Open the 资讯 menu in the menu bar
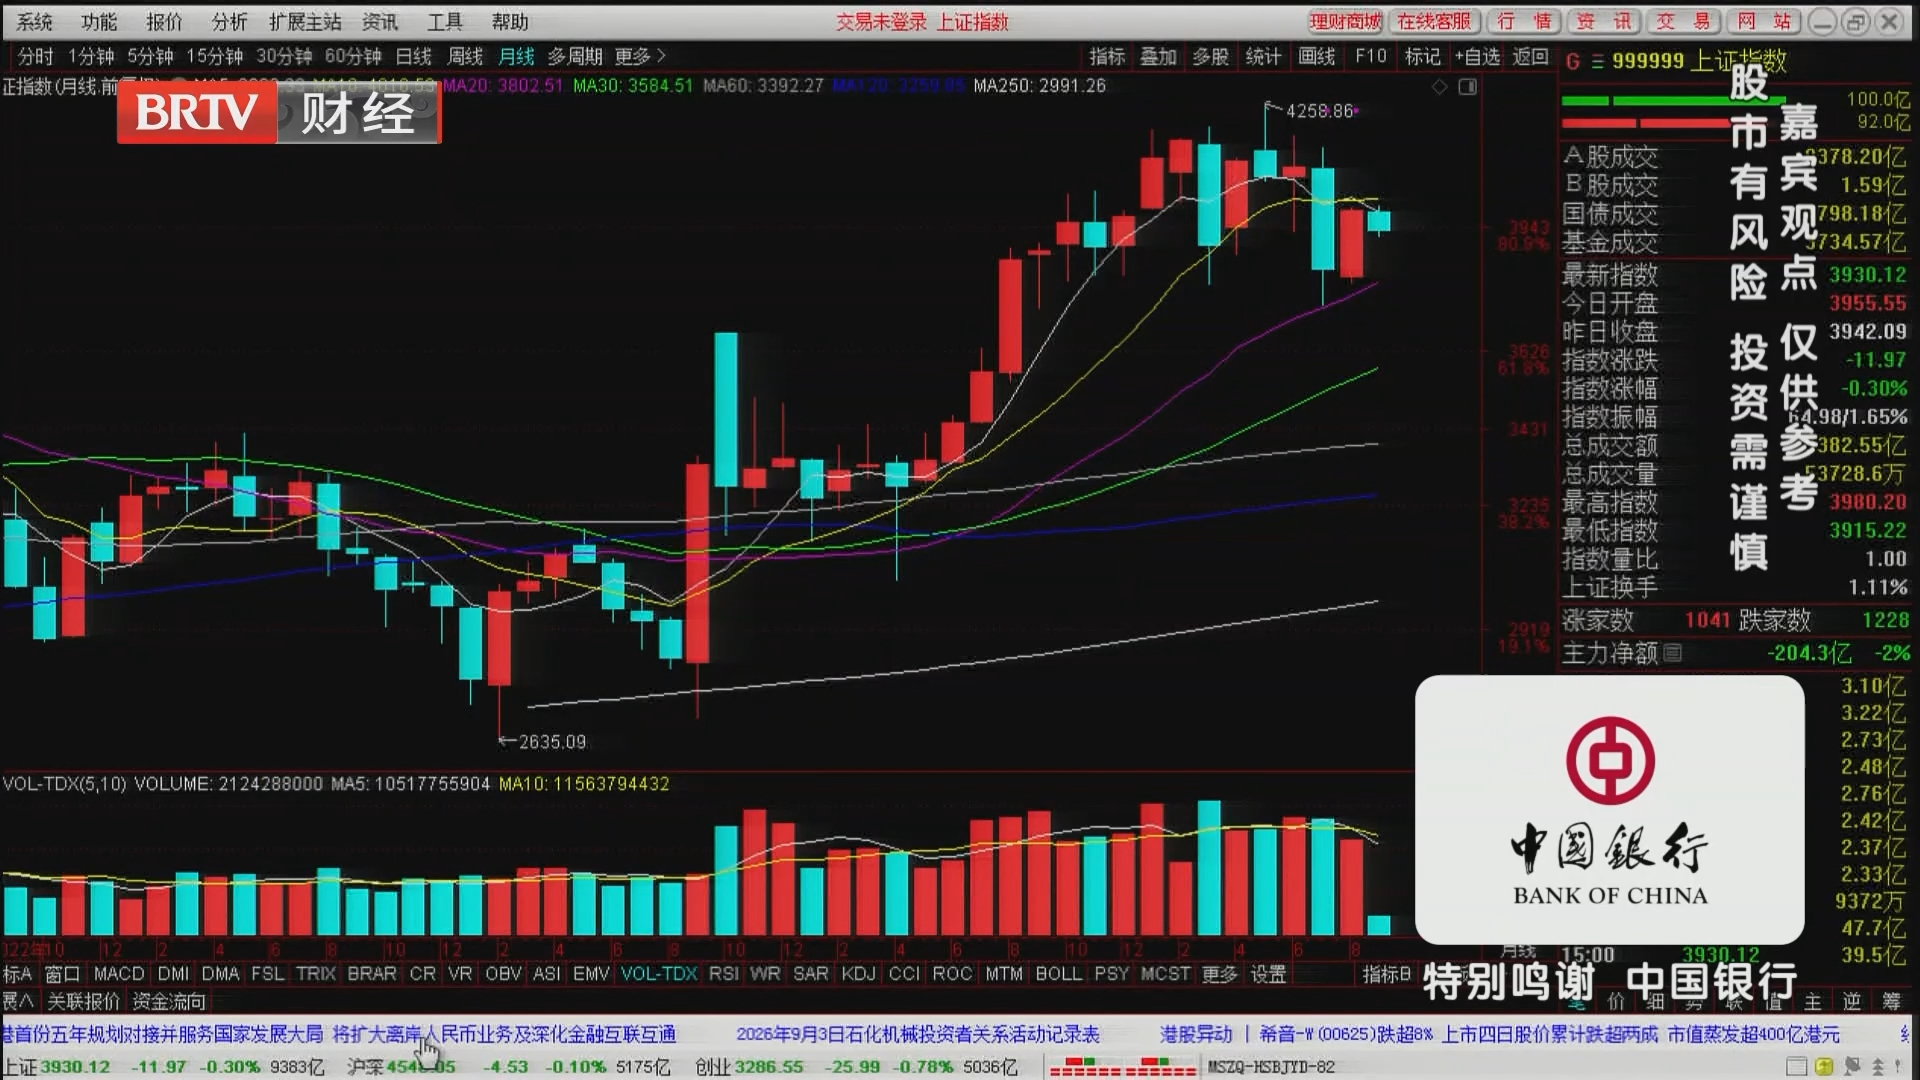Image resolution: width=1920 pixels, height=1080 pixels. click(380, 22)
